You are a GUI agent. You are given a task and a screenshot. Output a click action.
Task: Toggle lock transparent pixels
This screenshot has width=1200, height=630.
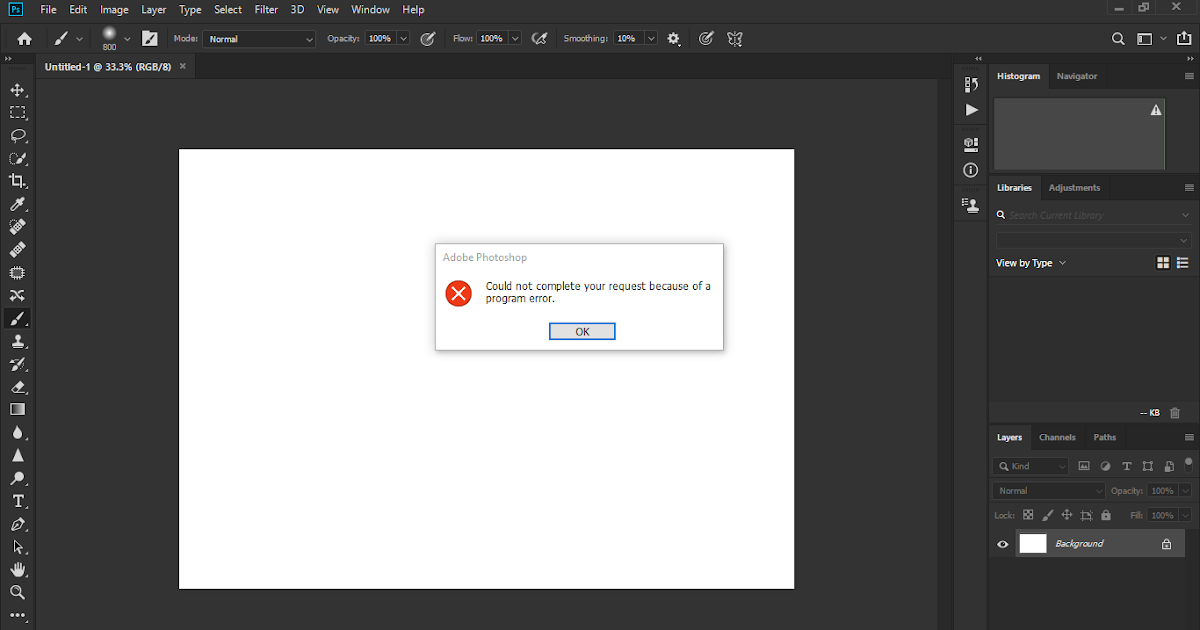(1028, 515)
